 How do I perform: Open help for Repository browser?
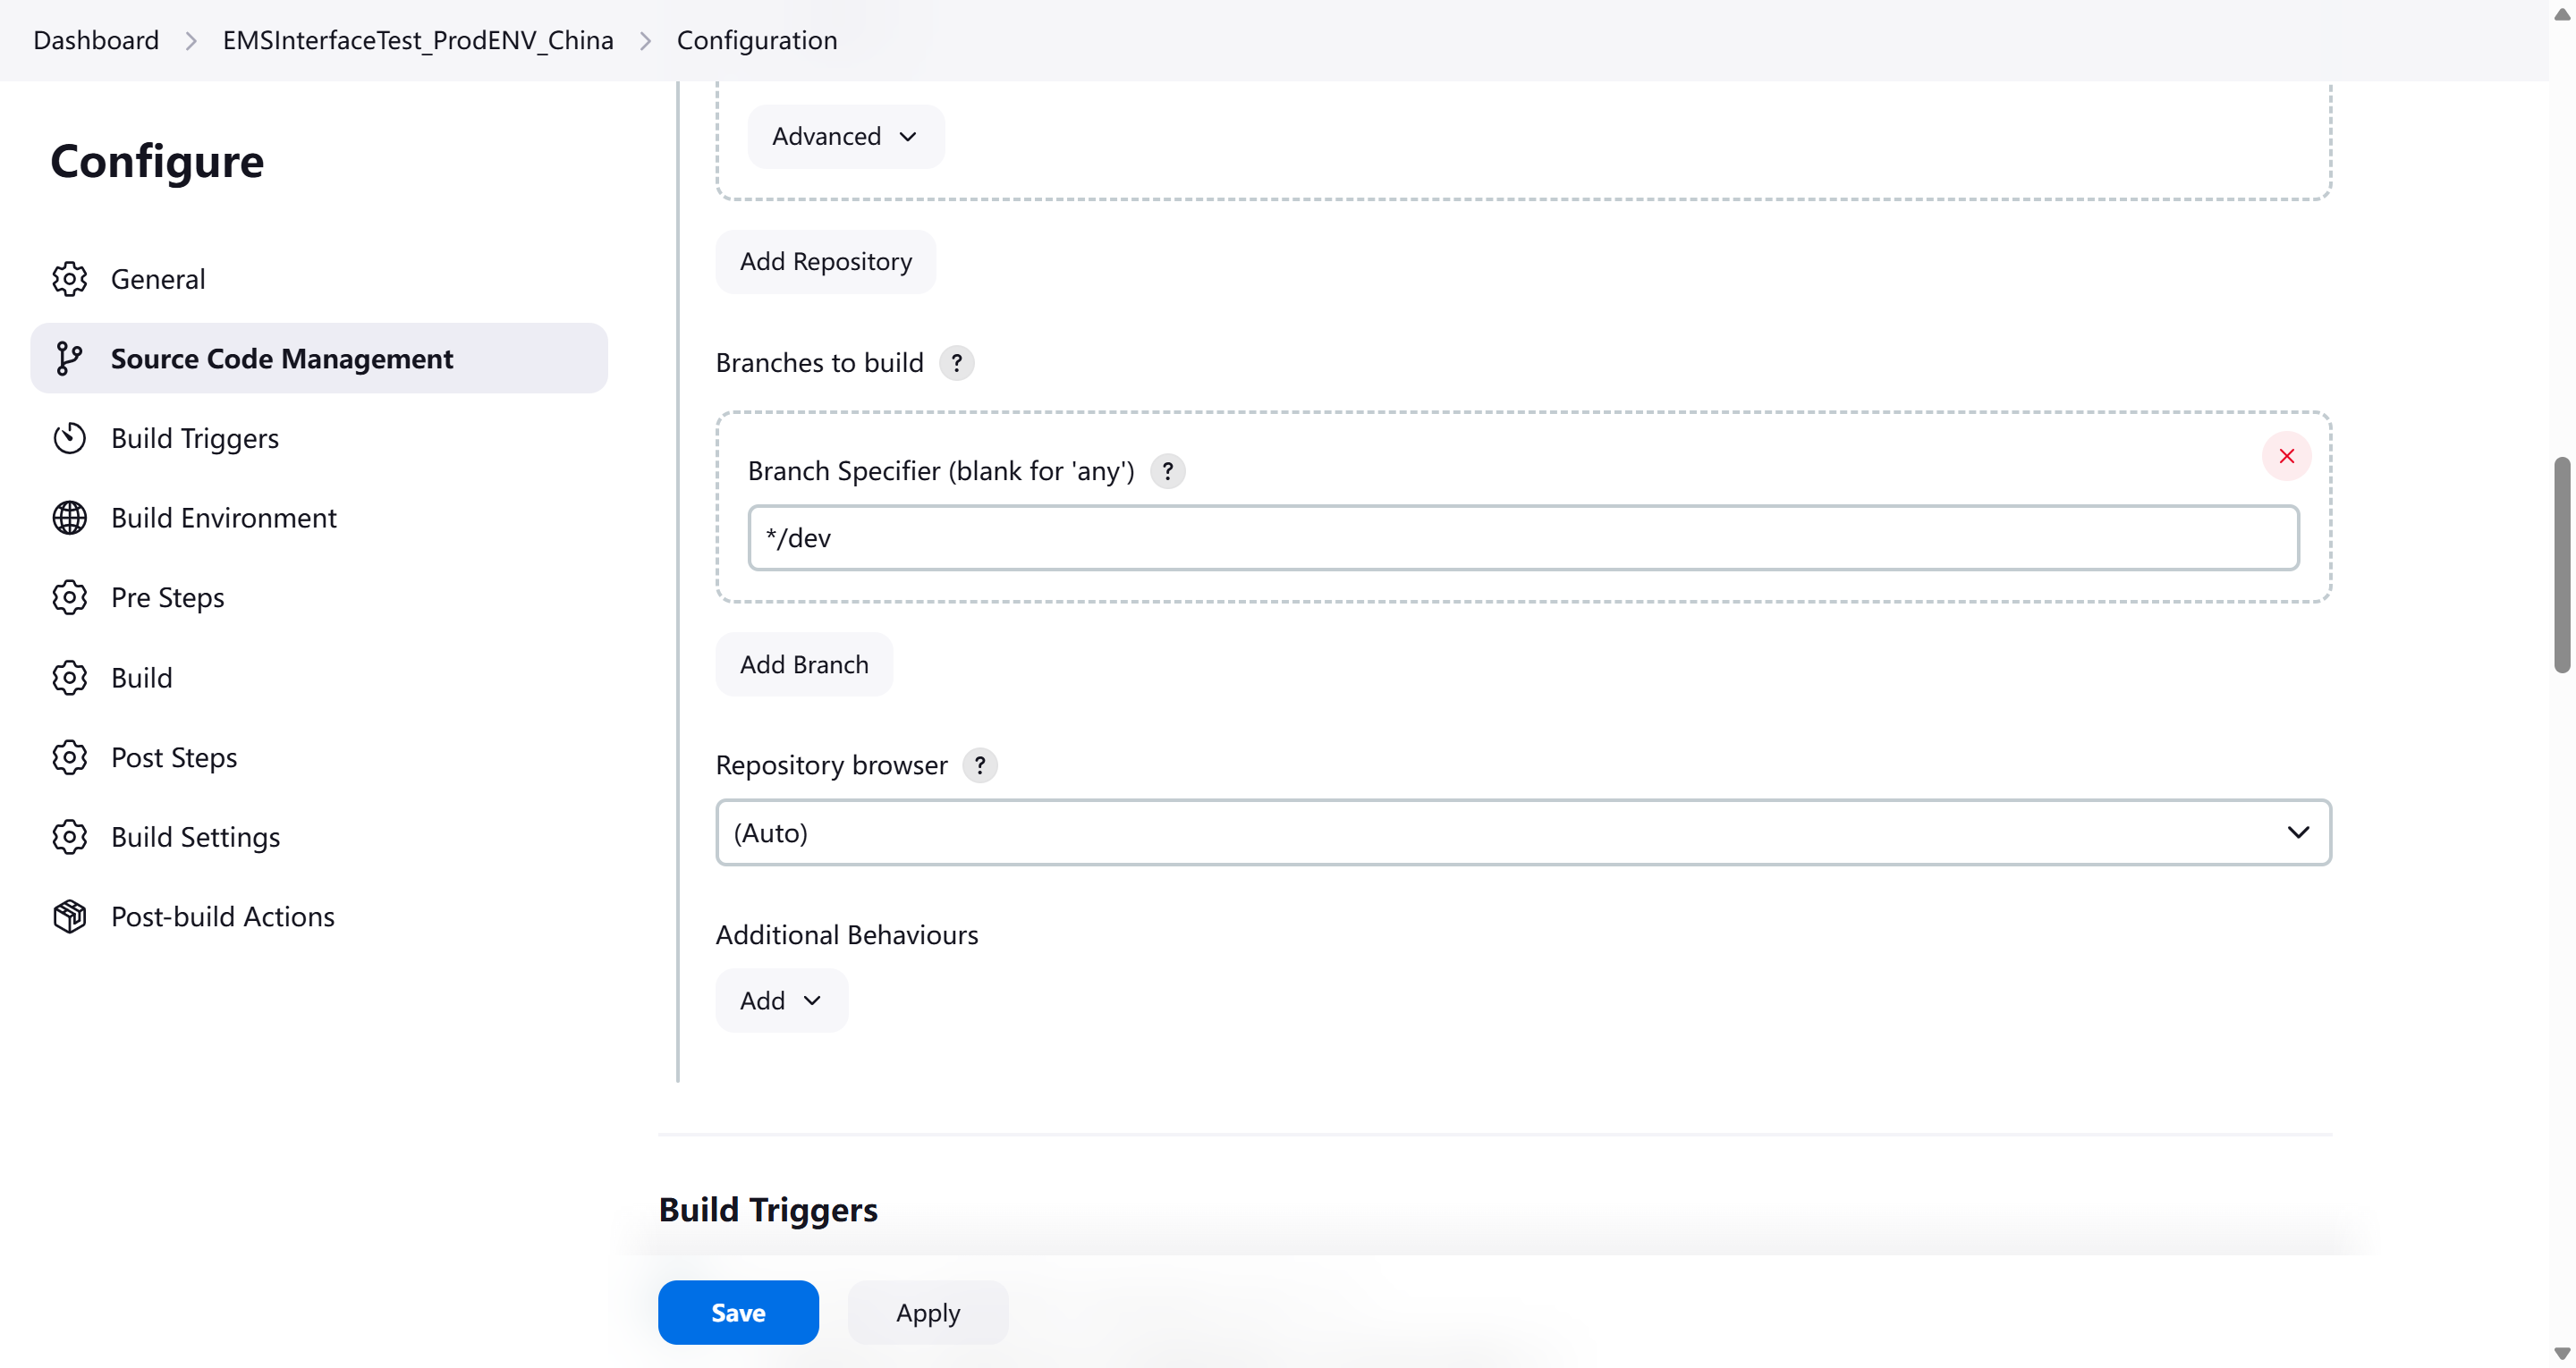979,765
